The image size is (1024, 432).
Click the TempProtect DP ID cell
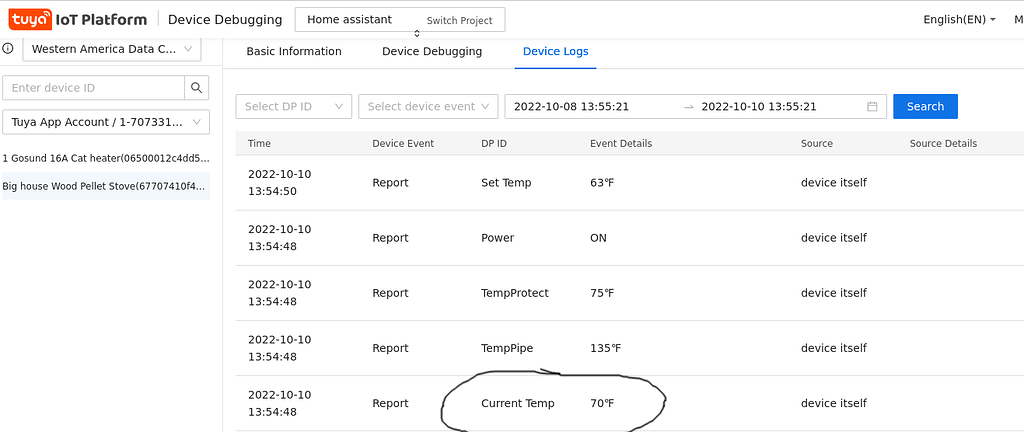515,293
